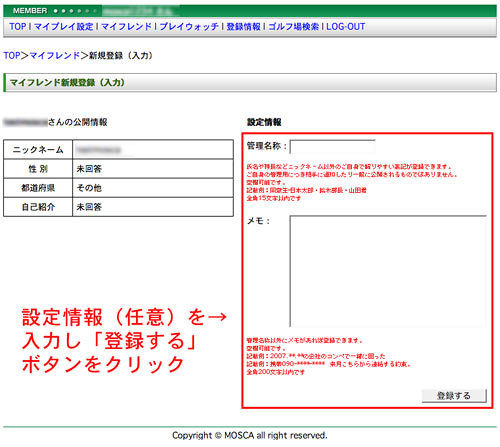Click the マイフレンド新規登録（入力） heading bar
Viewport: 500px width, 447px height.
[x=250, y=82]
